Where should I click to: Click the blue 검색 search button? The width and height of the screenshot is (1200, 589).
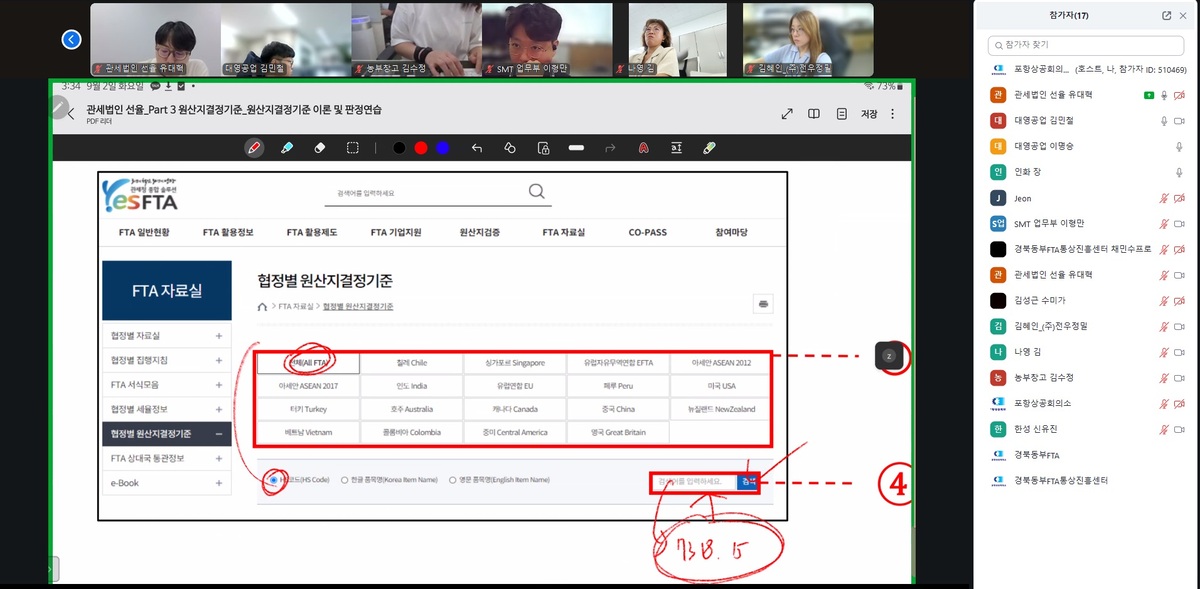click(x=748, y=481)
